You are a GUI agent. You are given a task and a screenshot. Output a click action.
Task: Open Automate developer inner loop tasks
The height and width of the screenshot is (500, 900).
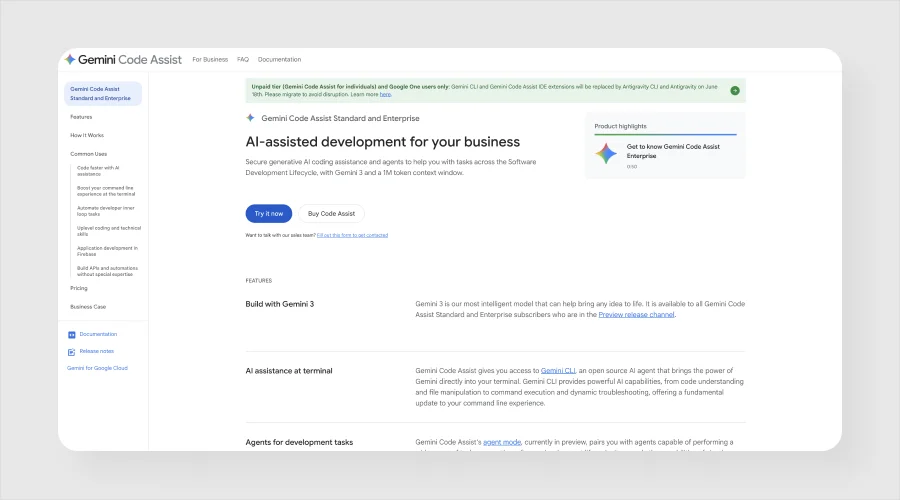click(106, 211)
